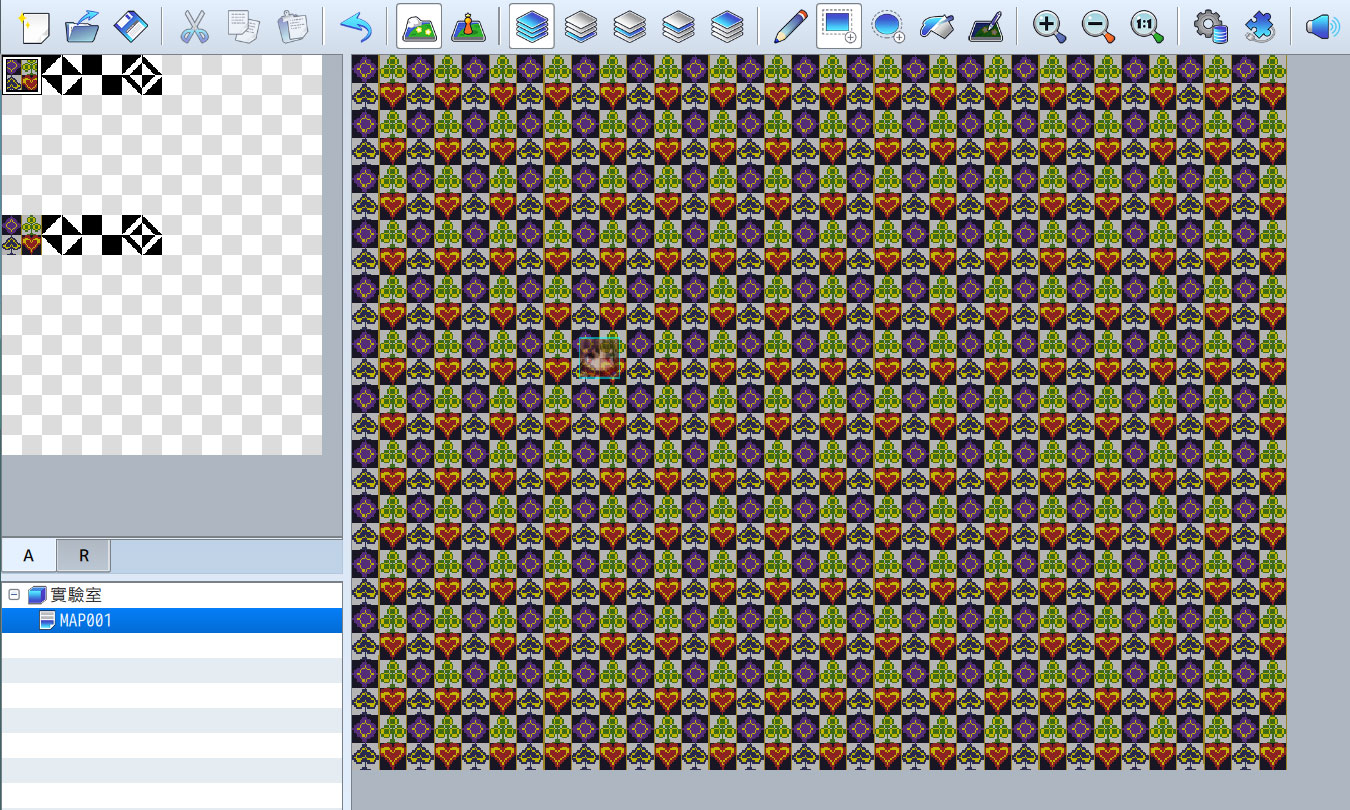
Task: Pick the card-suits tile in the lower palette row
Action: pos(22,235)
